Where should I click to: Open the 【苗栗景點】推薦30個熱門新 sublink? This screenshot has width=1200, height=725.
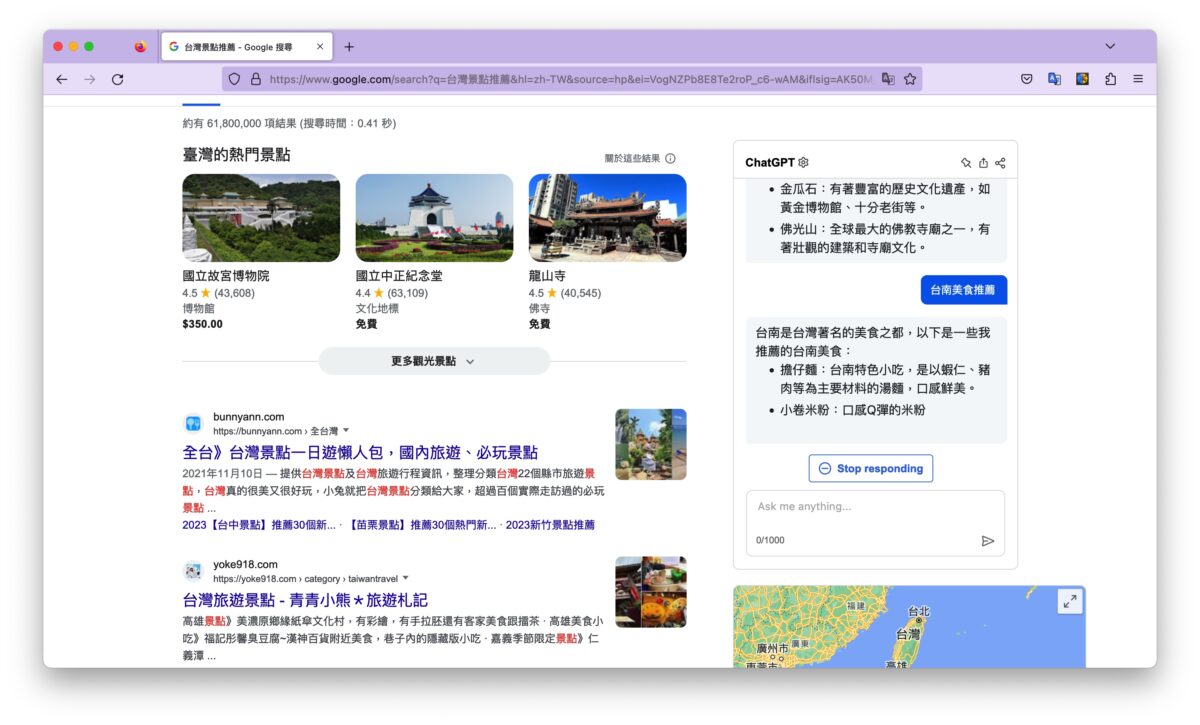[422, 525]
